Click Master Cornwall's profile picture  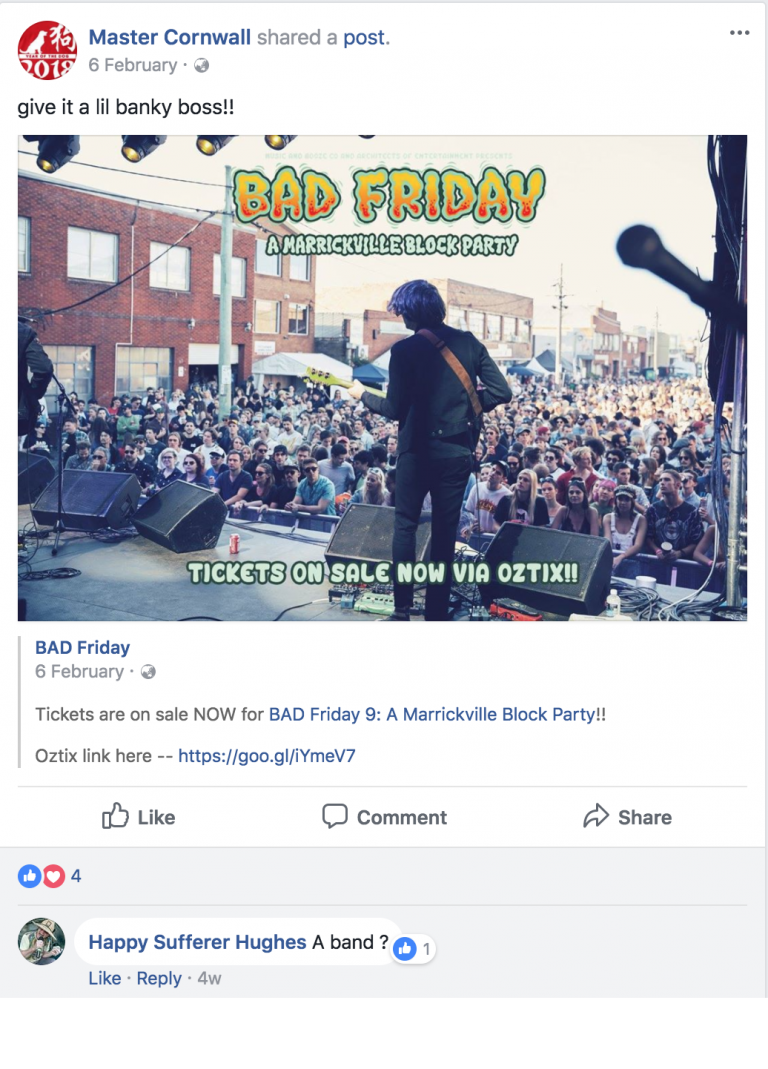[47, 50]
